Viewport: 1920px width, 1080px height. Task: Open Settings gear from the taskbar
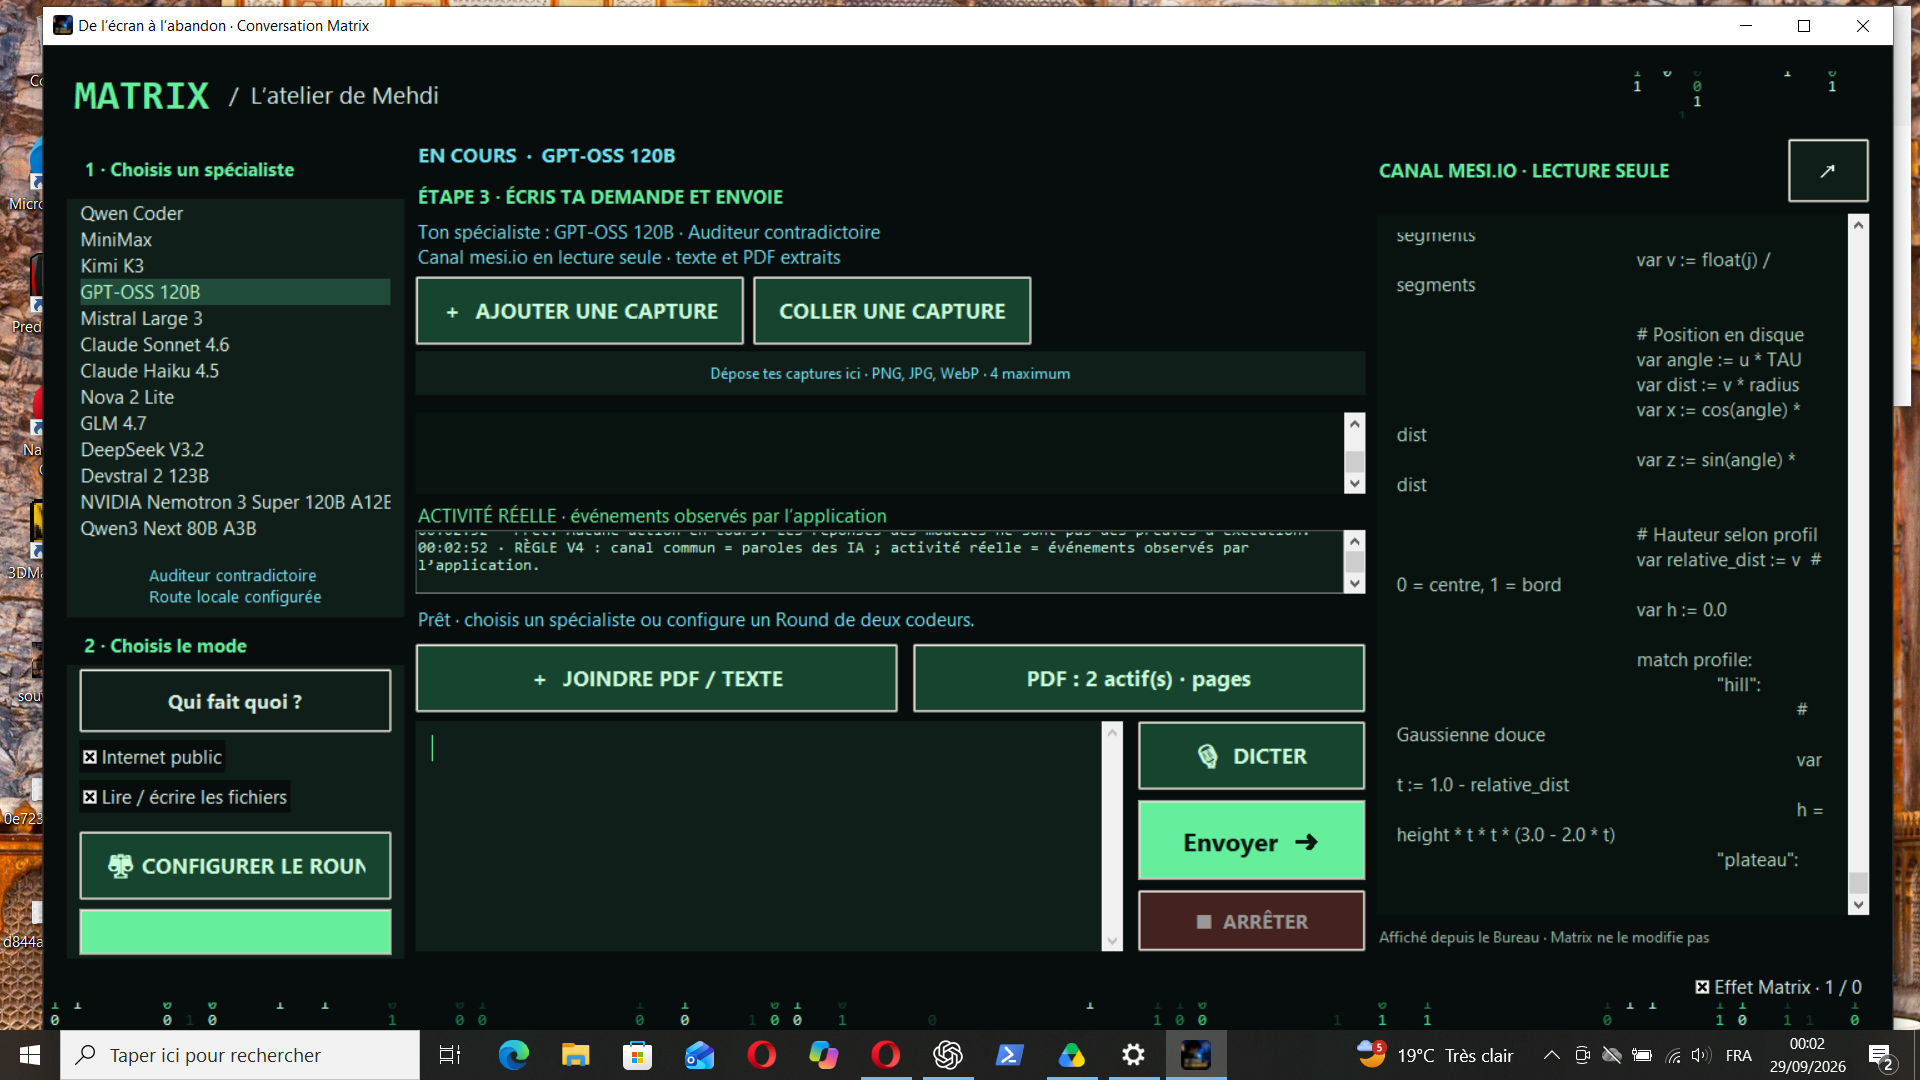coord(1133,1055)
